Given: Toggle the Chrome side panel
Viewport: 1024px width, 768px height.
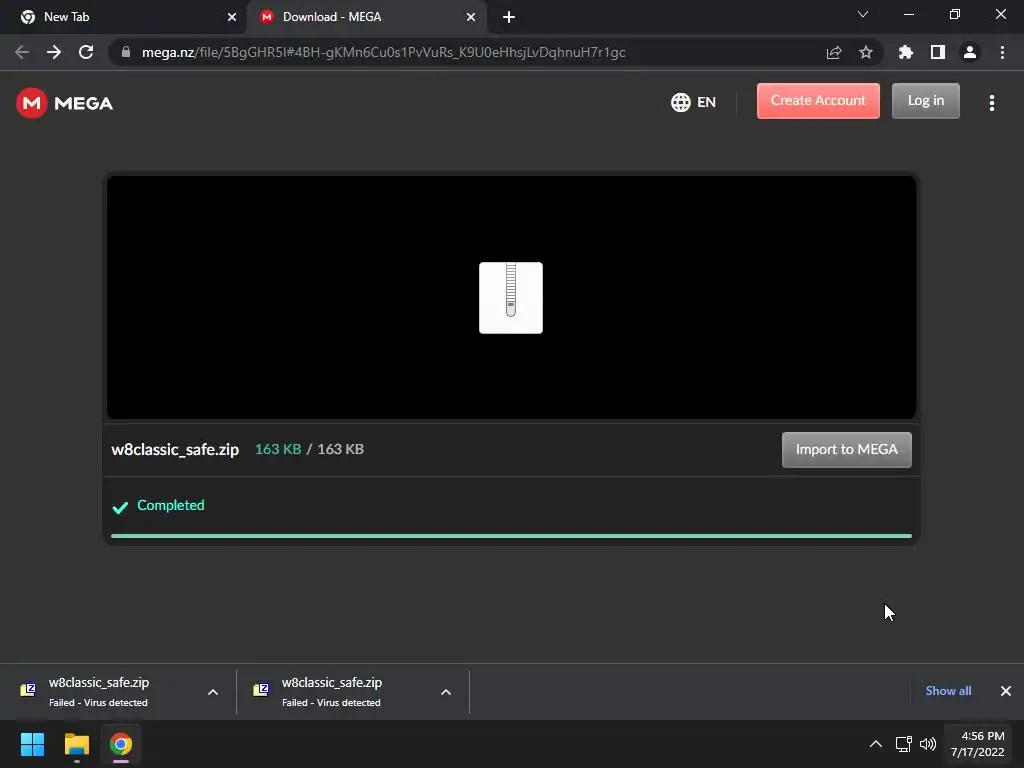Looking at the screenshot, I should [x=938, y=52].
